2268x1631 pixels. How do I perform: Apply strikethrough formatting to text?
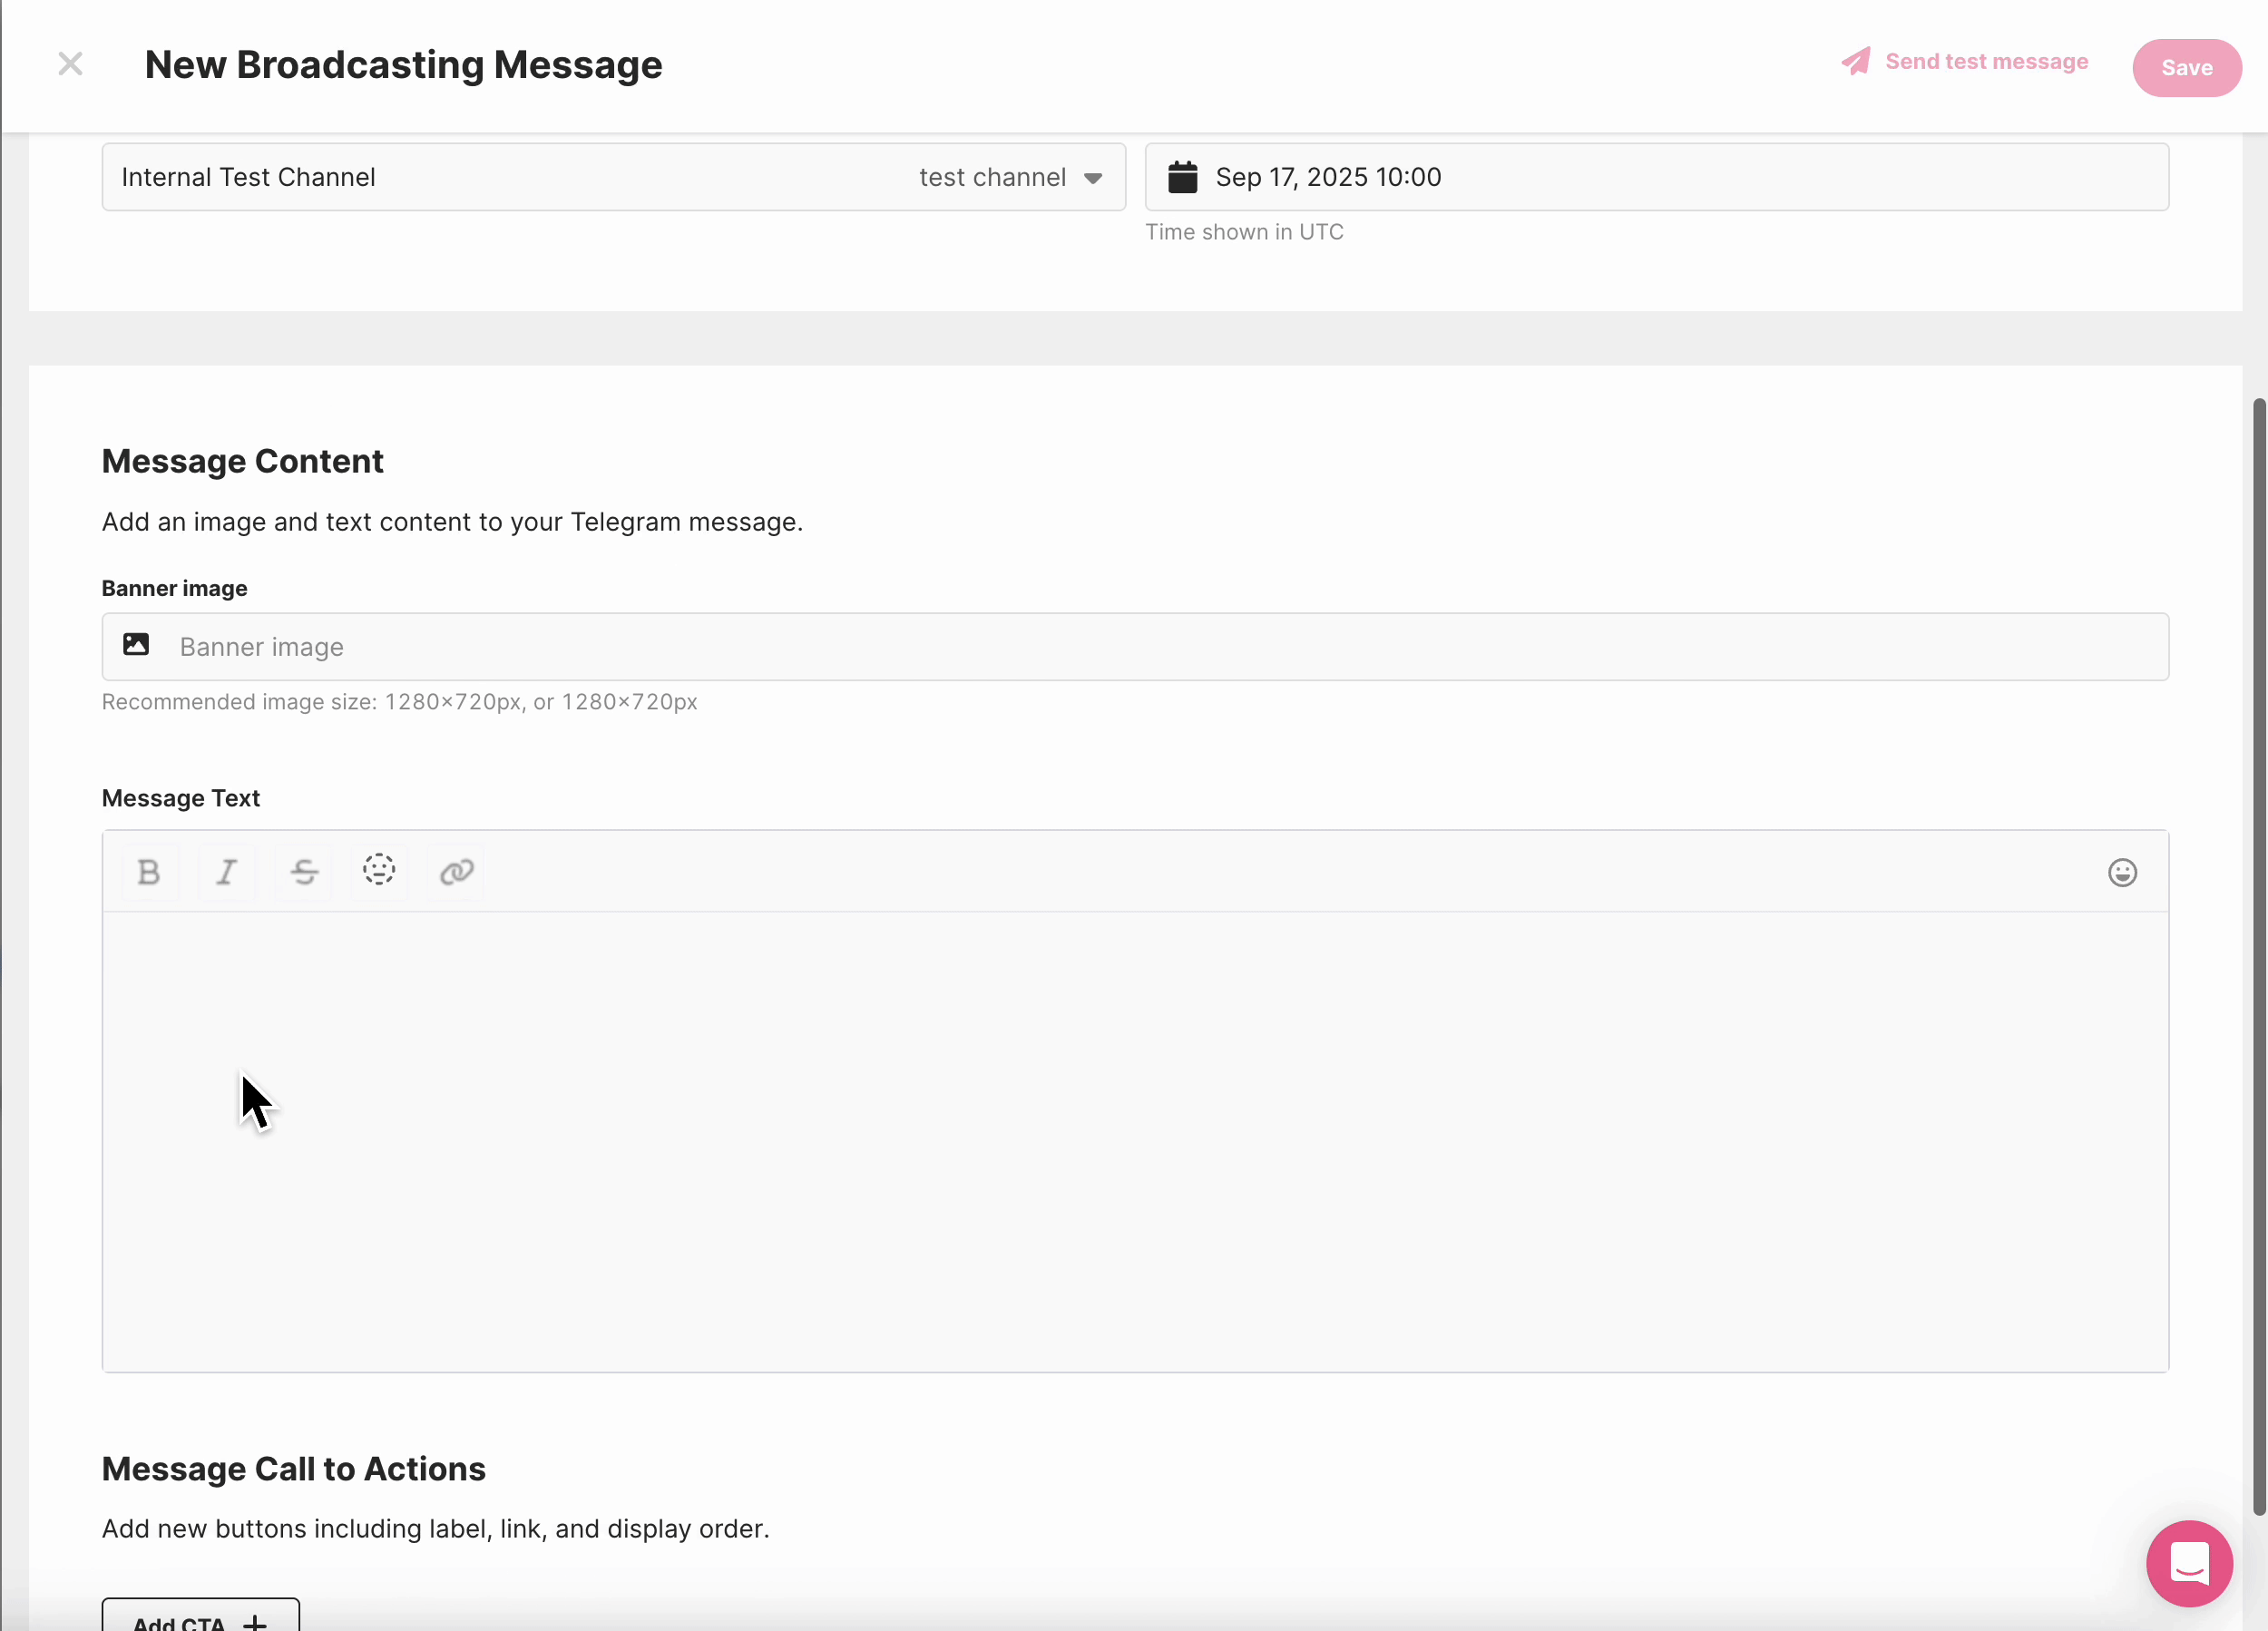click(x=304, y=872)
